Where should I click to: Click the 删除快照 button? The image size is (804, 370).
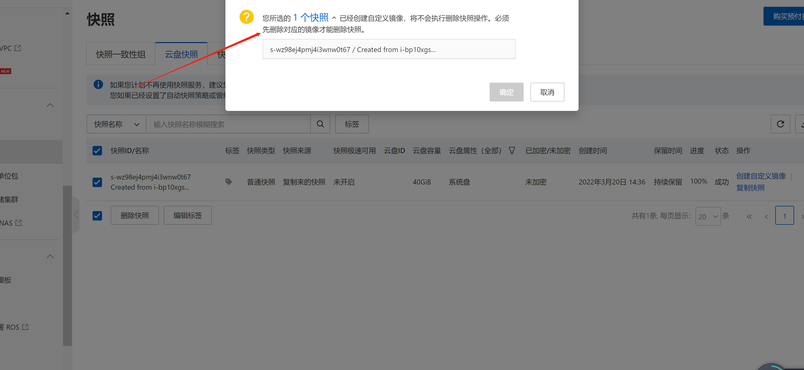[135, 216]
